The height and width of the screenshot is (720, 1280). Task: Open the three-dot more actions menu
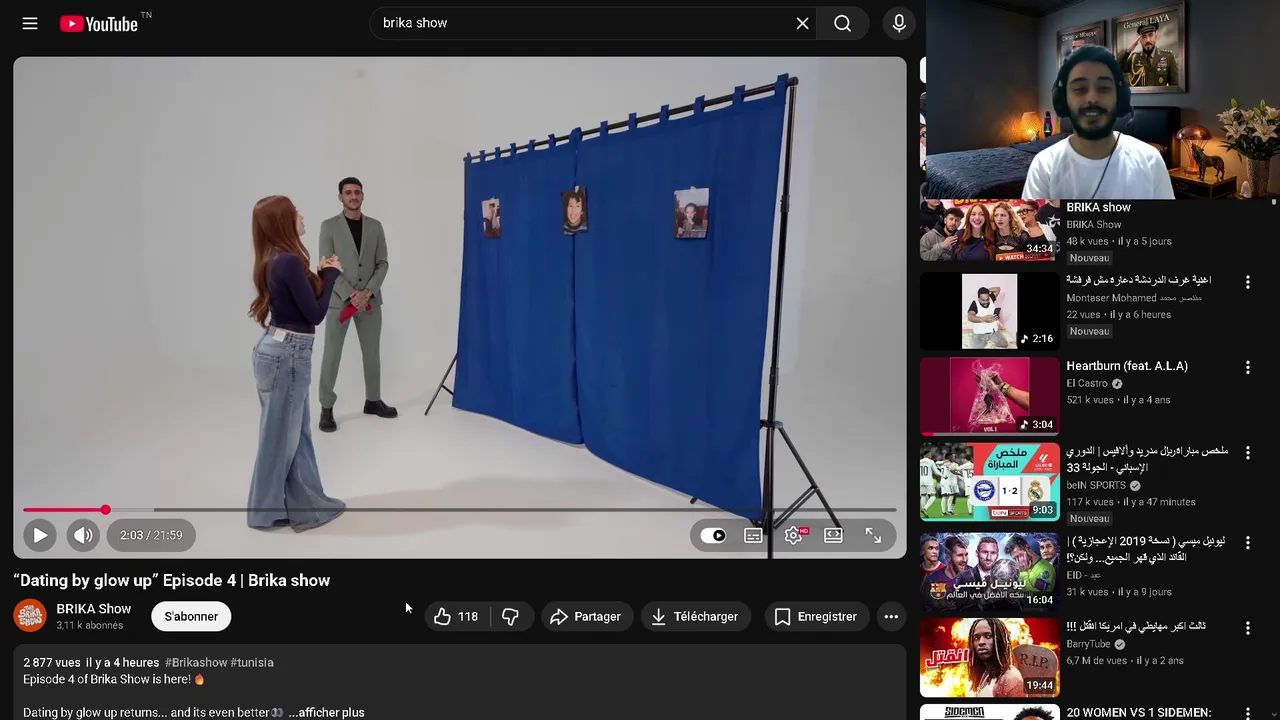pyautogui.click(x=891, y=616)
